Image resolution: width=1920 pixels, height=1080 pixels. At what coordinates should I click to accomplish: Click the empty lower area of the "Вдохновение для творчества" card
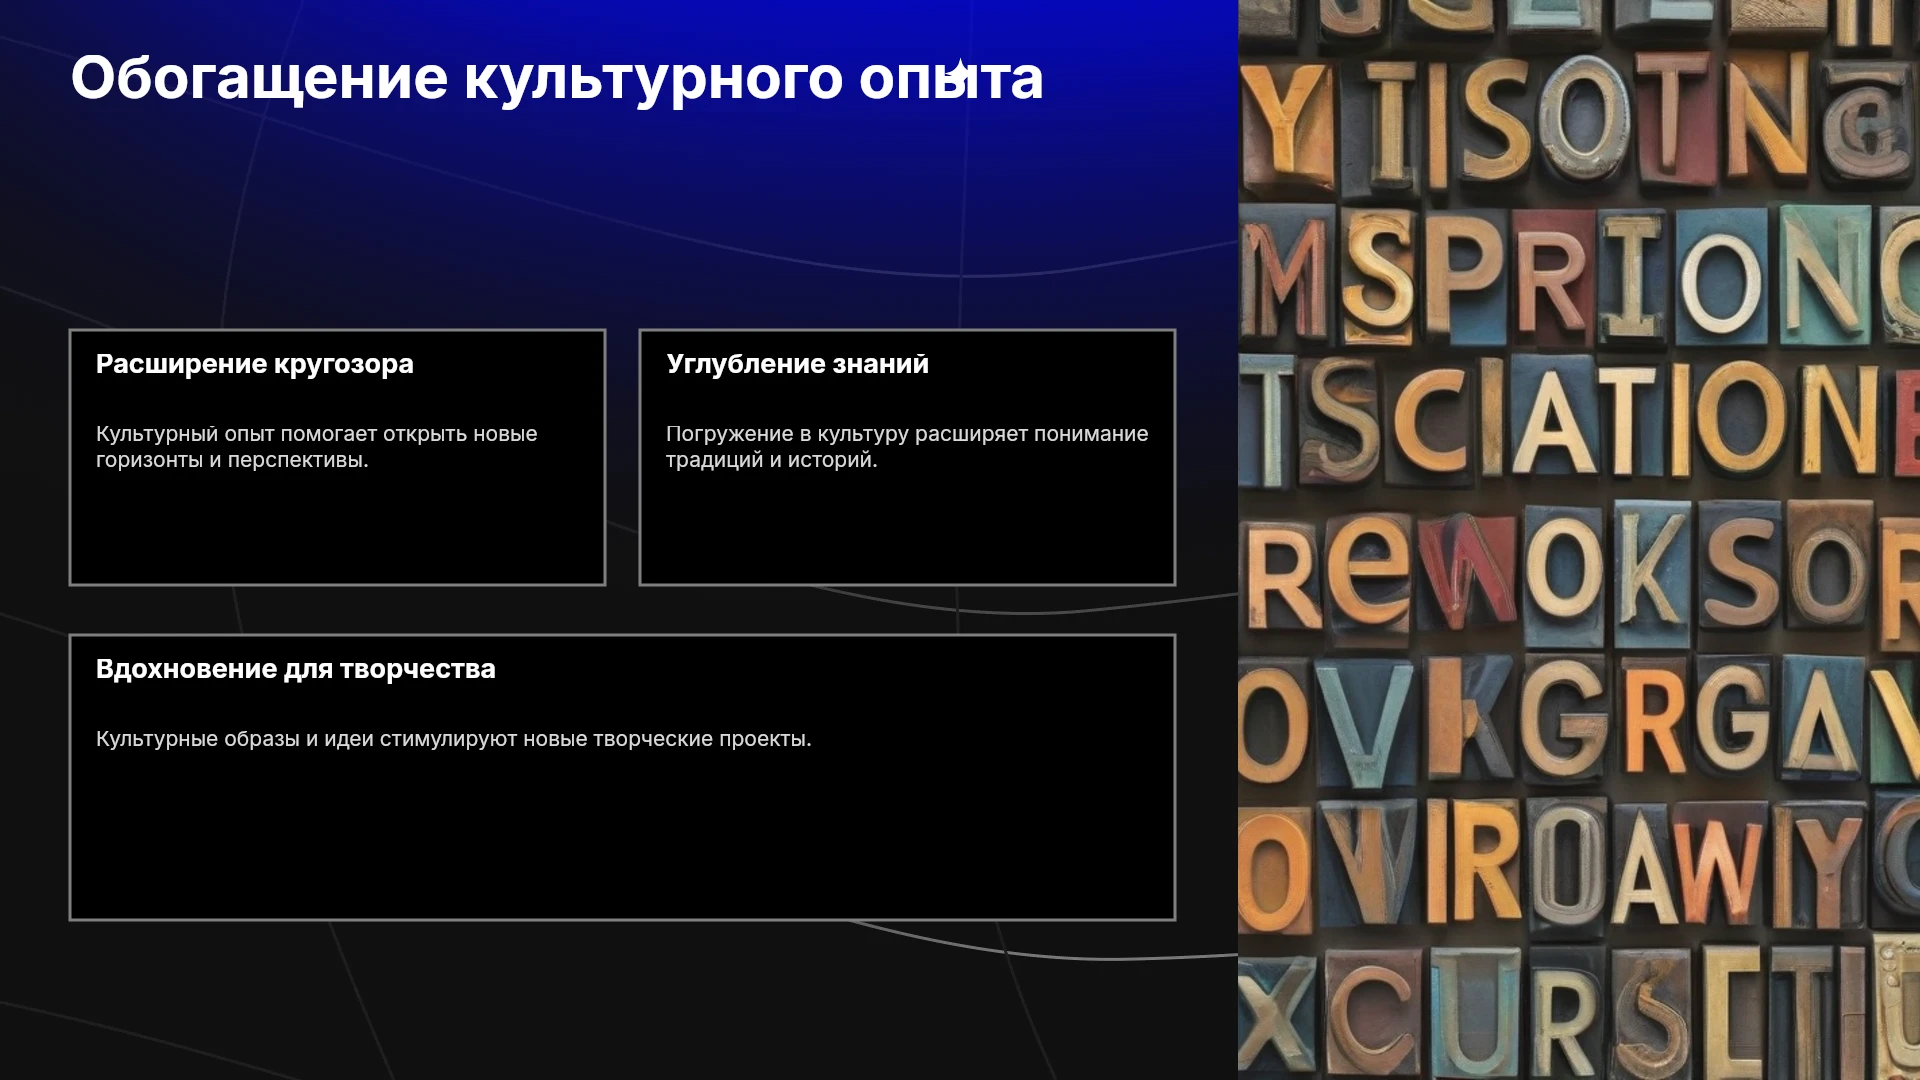pyautogui.click(x=622, y=840)
